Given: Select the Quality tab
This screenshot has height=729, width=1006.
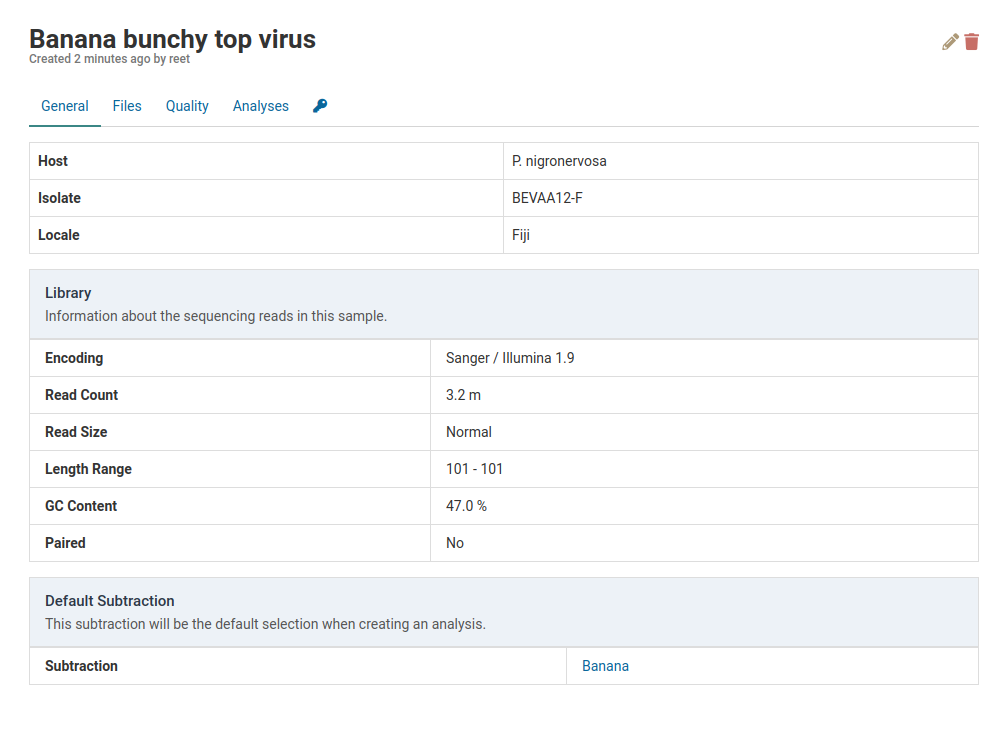Looking at the screenshot, I should point(187,106).
